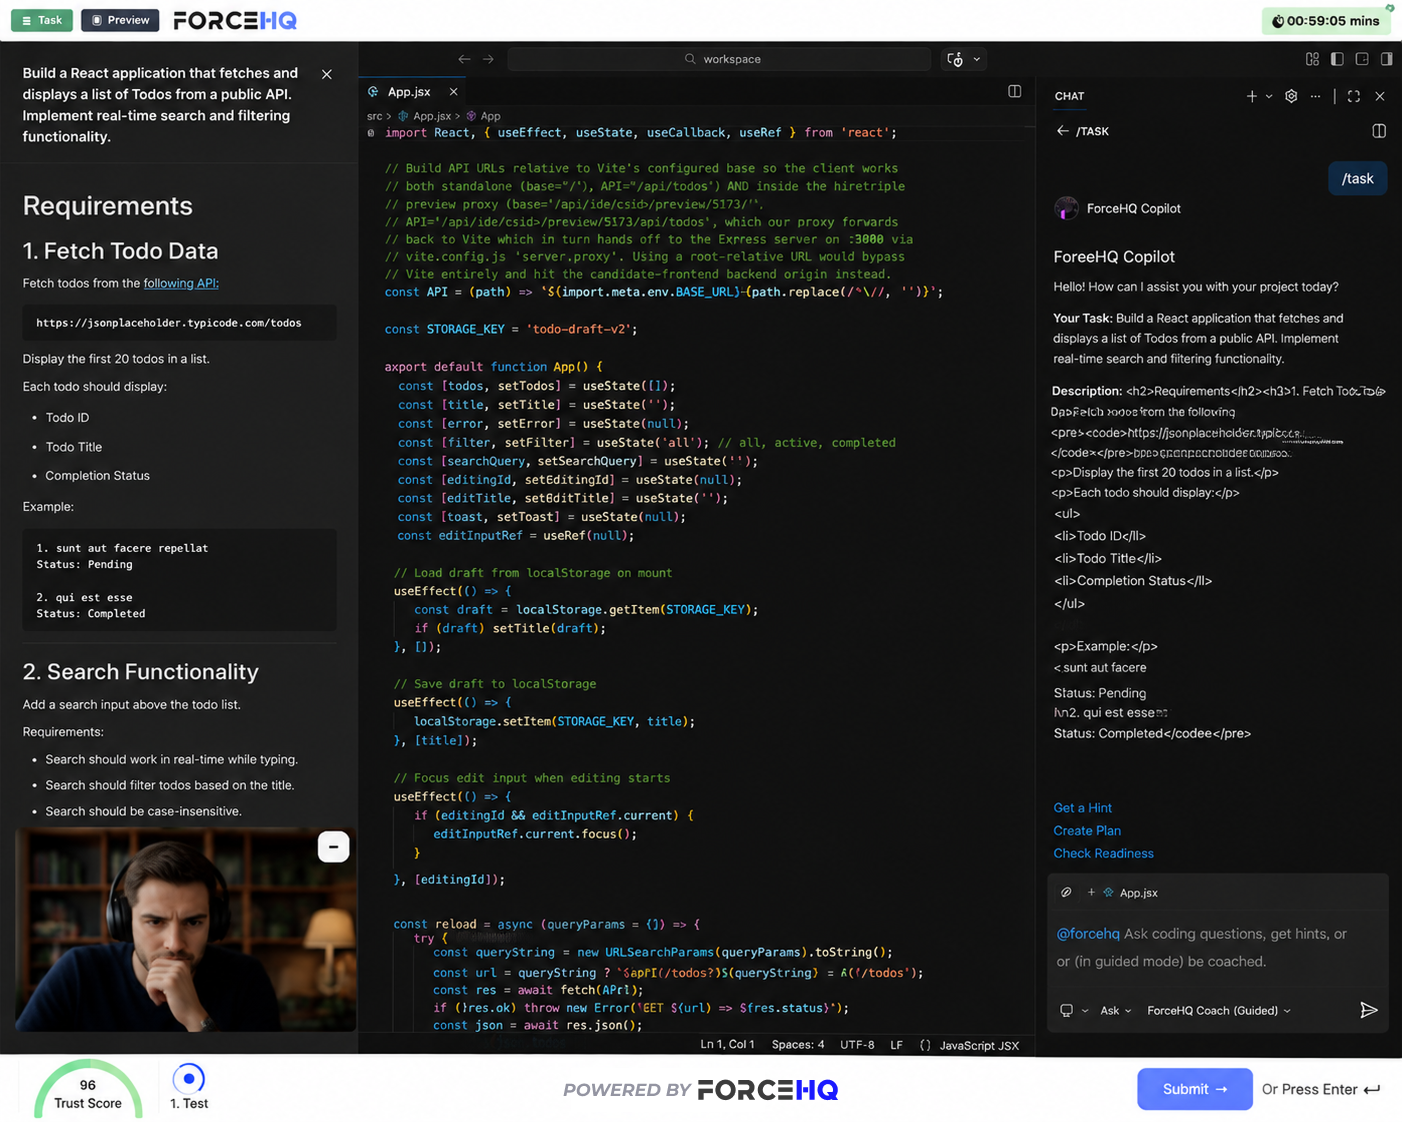The height and width of the screenshot is (1122, 1402).
Task: Maximize the chat panel
Action: (x=1354, y=96)
